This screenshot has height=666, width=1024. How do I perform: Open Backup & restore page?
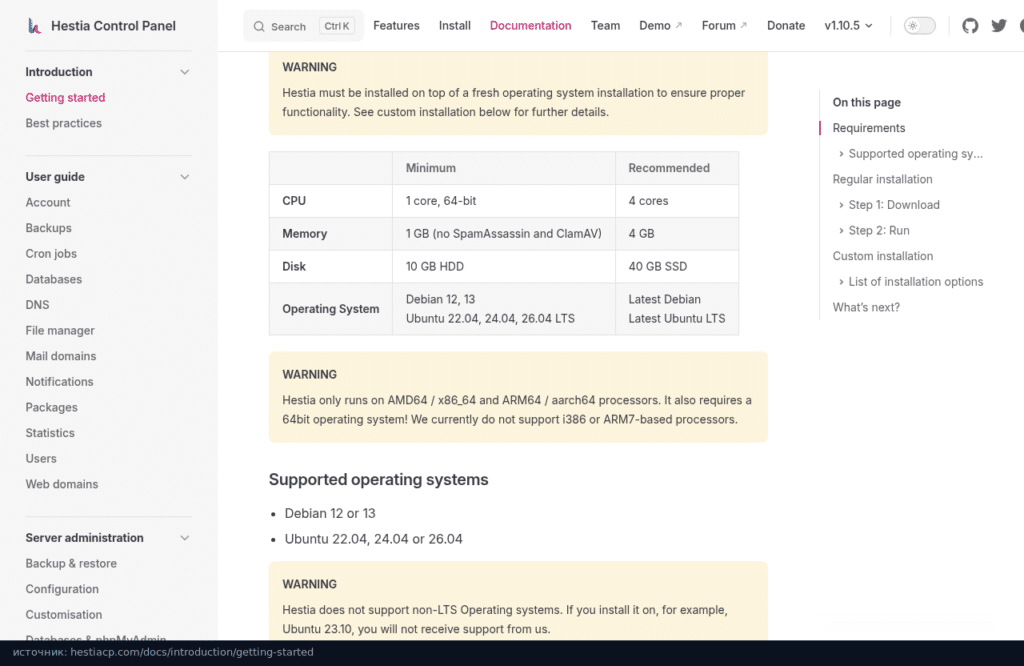(71, 563)
